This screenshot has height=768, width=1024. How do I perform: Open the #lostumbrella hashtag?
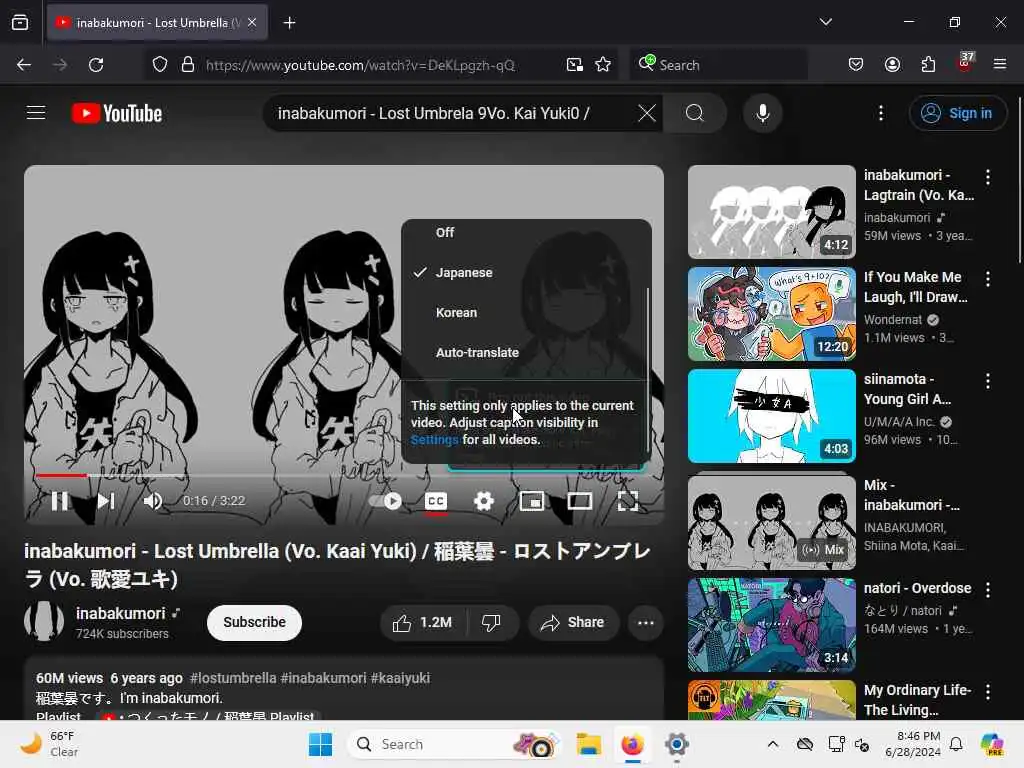(232, 678)
